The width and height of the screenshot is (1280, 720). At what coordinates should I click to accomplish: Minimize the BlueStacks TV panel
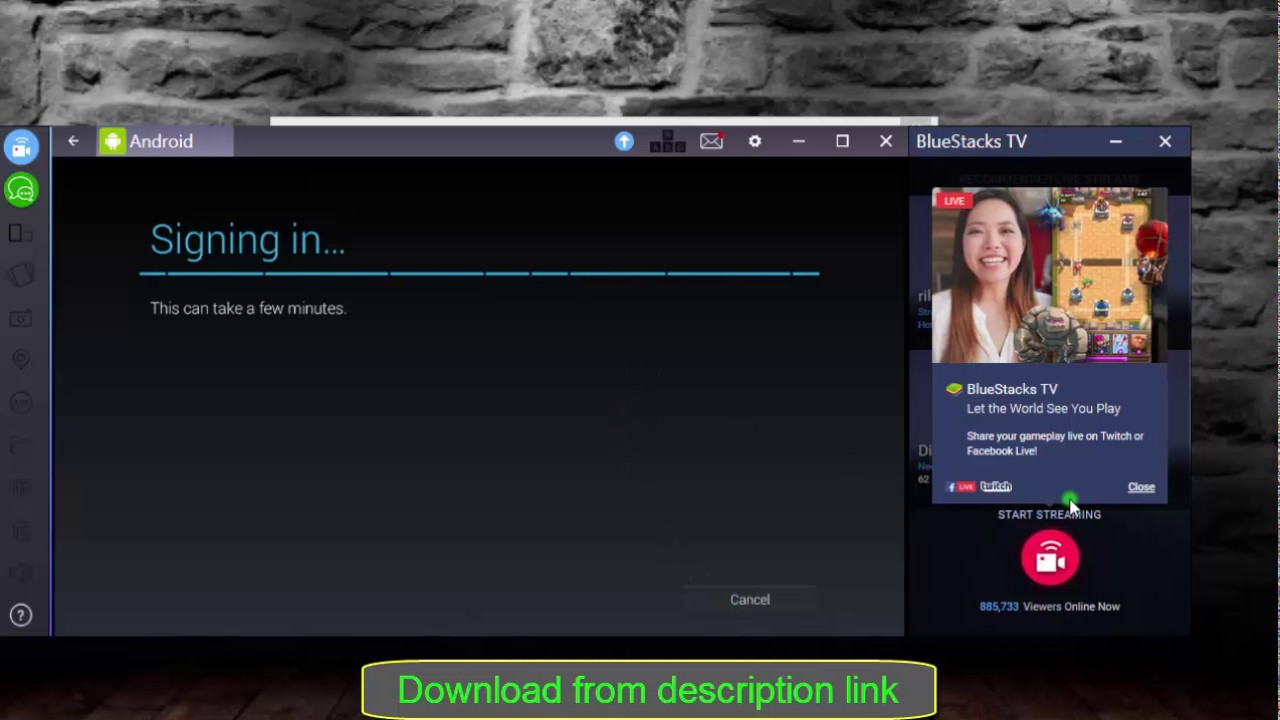[1116, 141]
